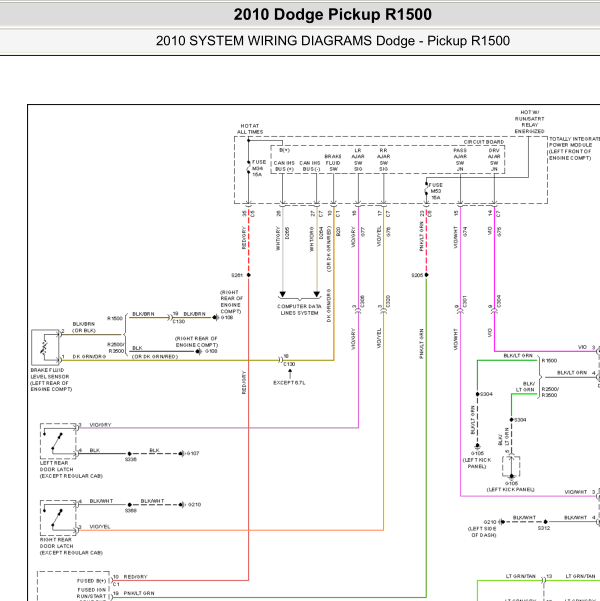Image resolution: width=600 pixels, height=601 pixels.
Task: Click the S336 splice label
Action: [131, 459]
